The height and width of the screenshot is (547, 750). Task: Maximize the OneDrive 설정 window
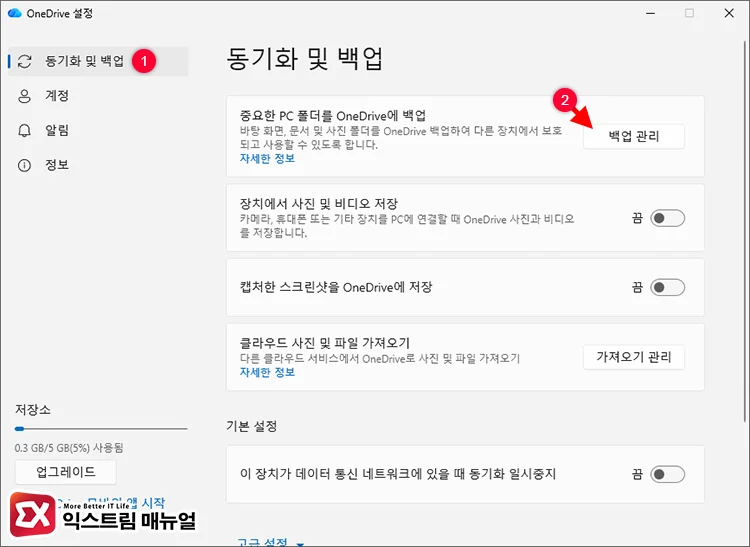(x=689, y=13)
